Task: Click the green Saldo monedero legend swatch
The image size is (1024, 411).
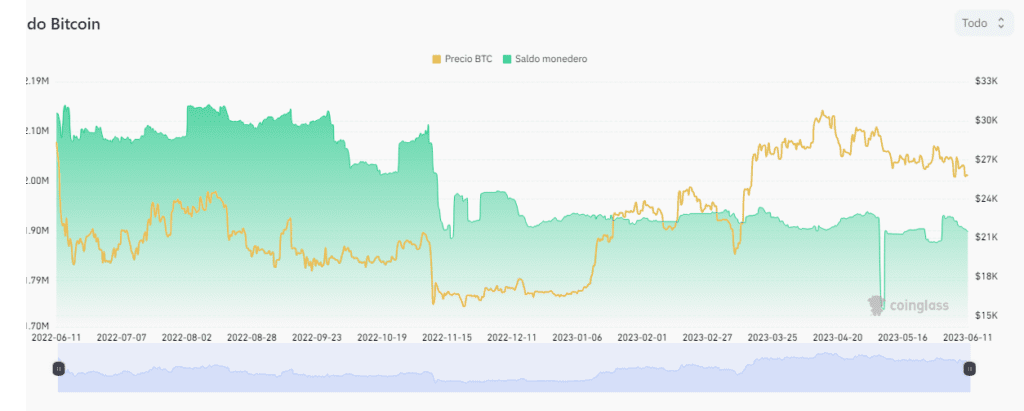Action: tap(506, 59)
